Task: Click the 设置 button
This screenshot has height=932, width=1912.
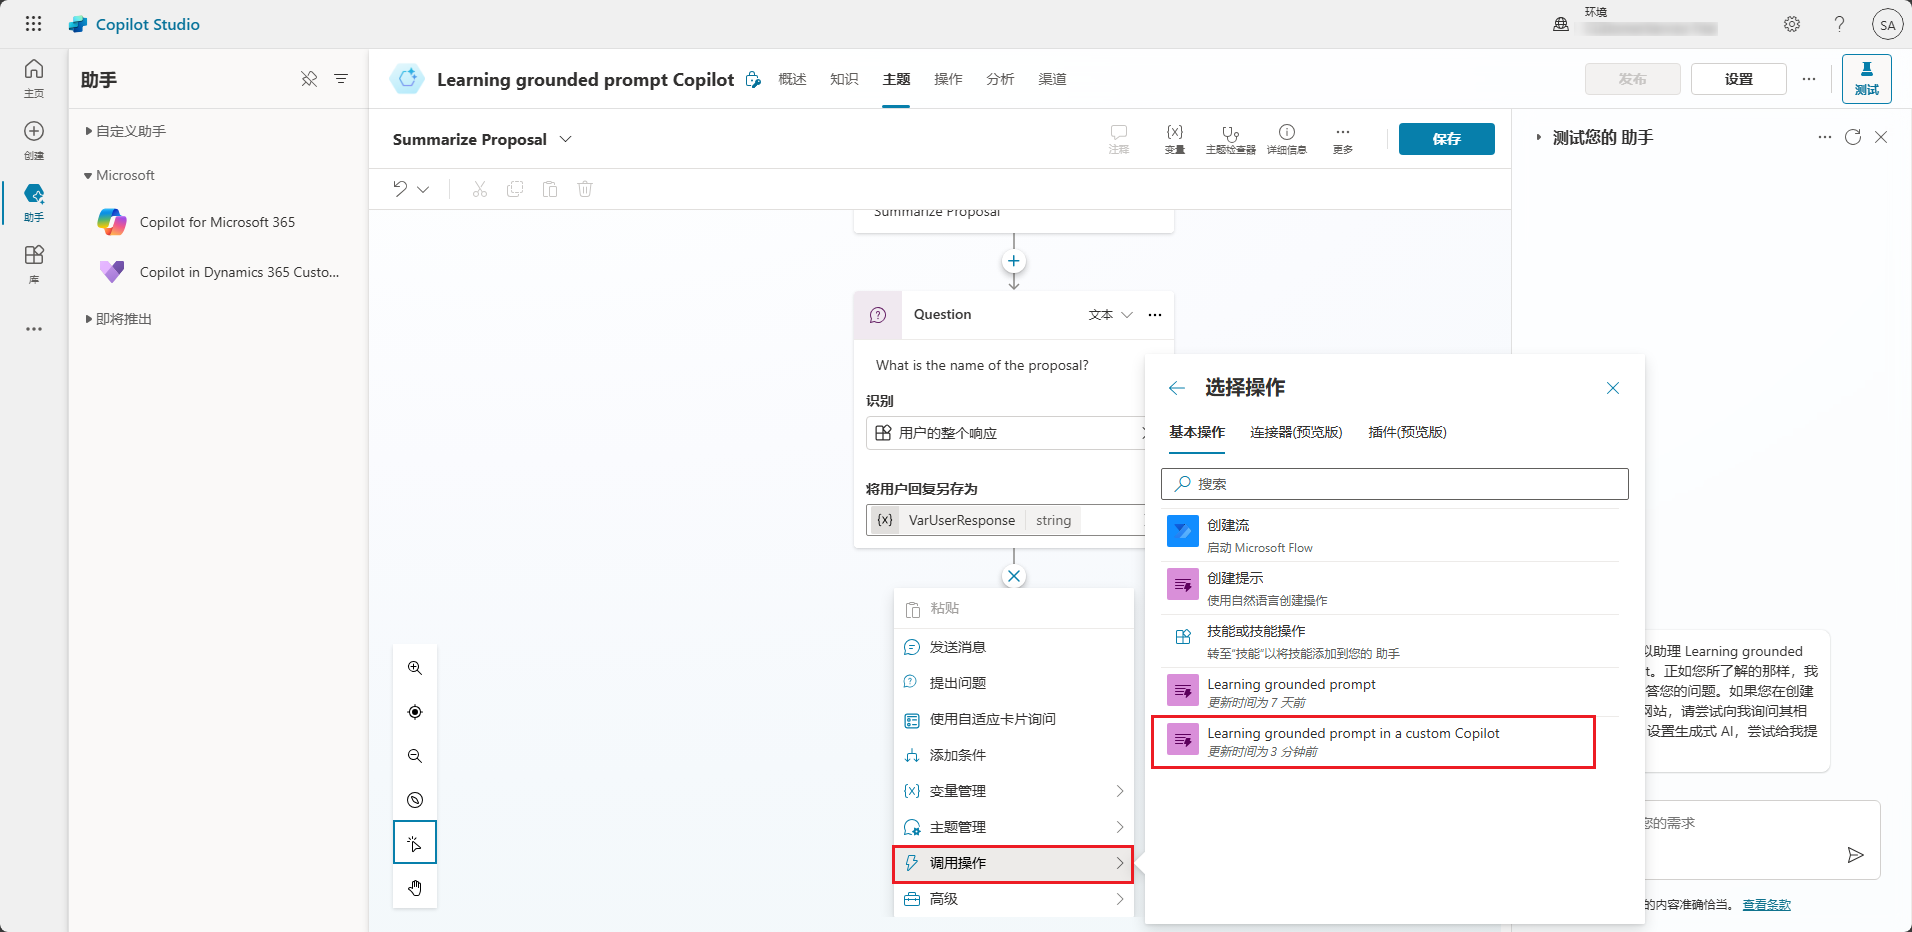Action: (1738, 79)
